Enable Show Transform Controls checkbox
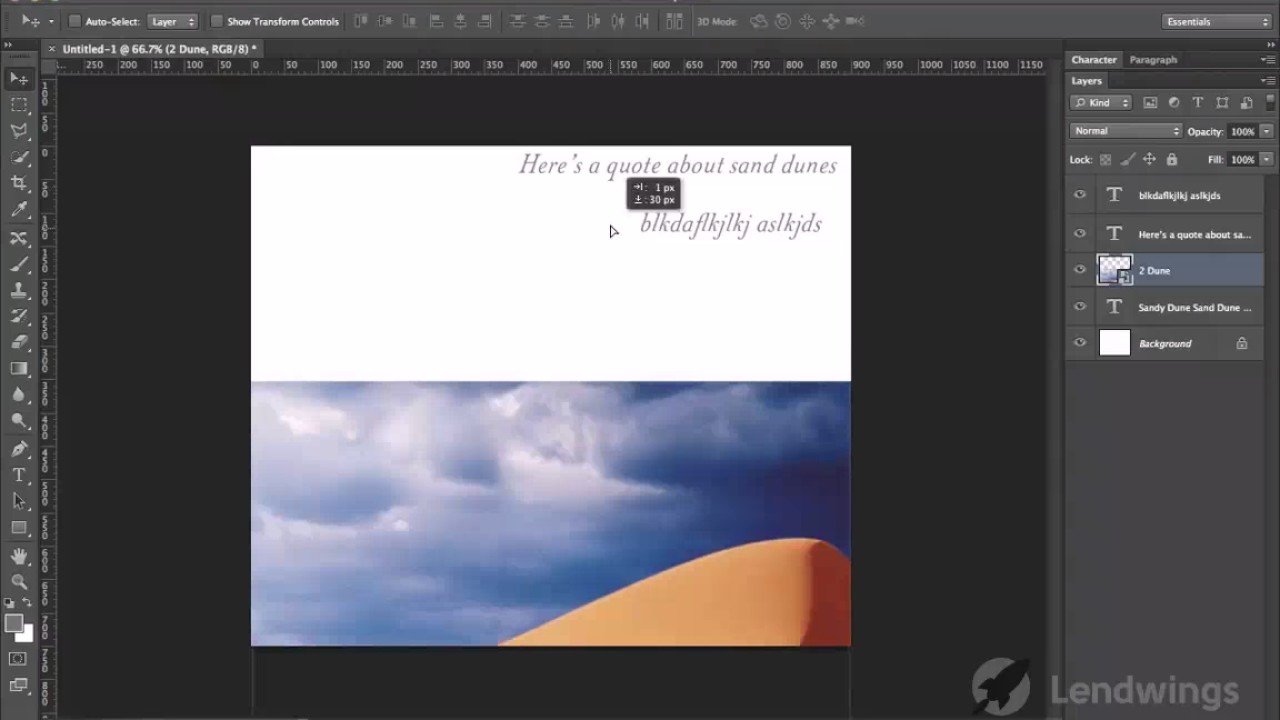 click(x=216, y=21)
